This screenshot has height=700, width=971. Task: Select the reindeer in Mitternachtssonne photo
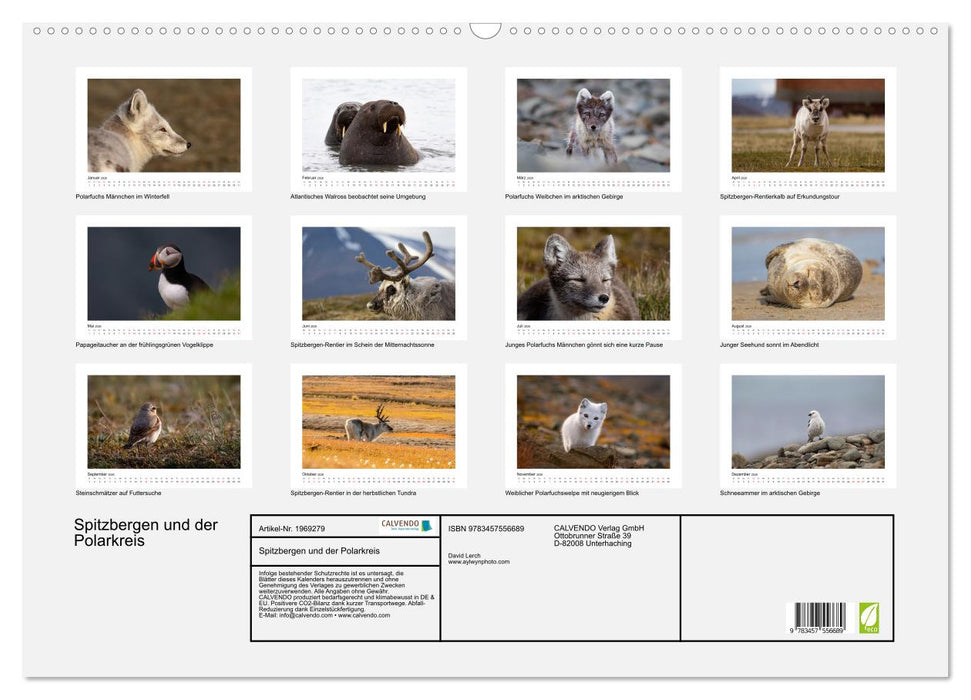pyautogui.click(x=378, y=273)
